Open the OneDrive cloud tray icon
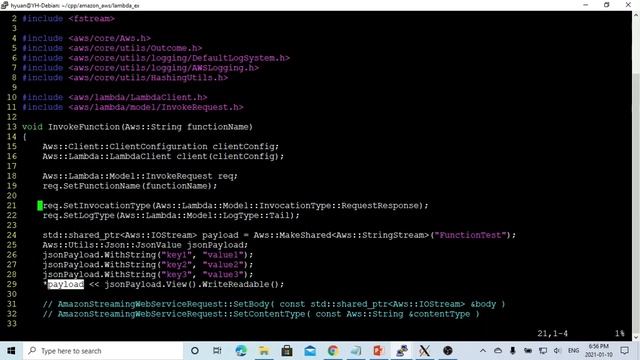640x360 pixels. pos(498,351)
